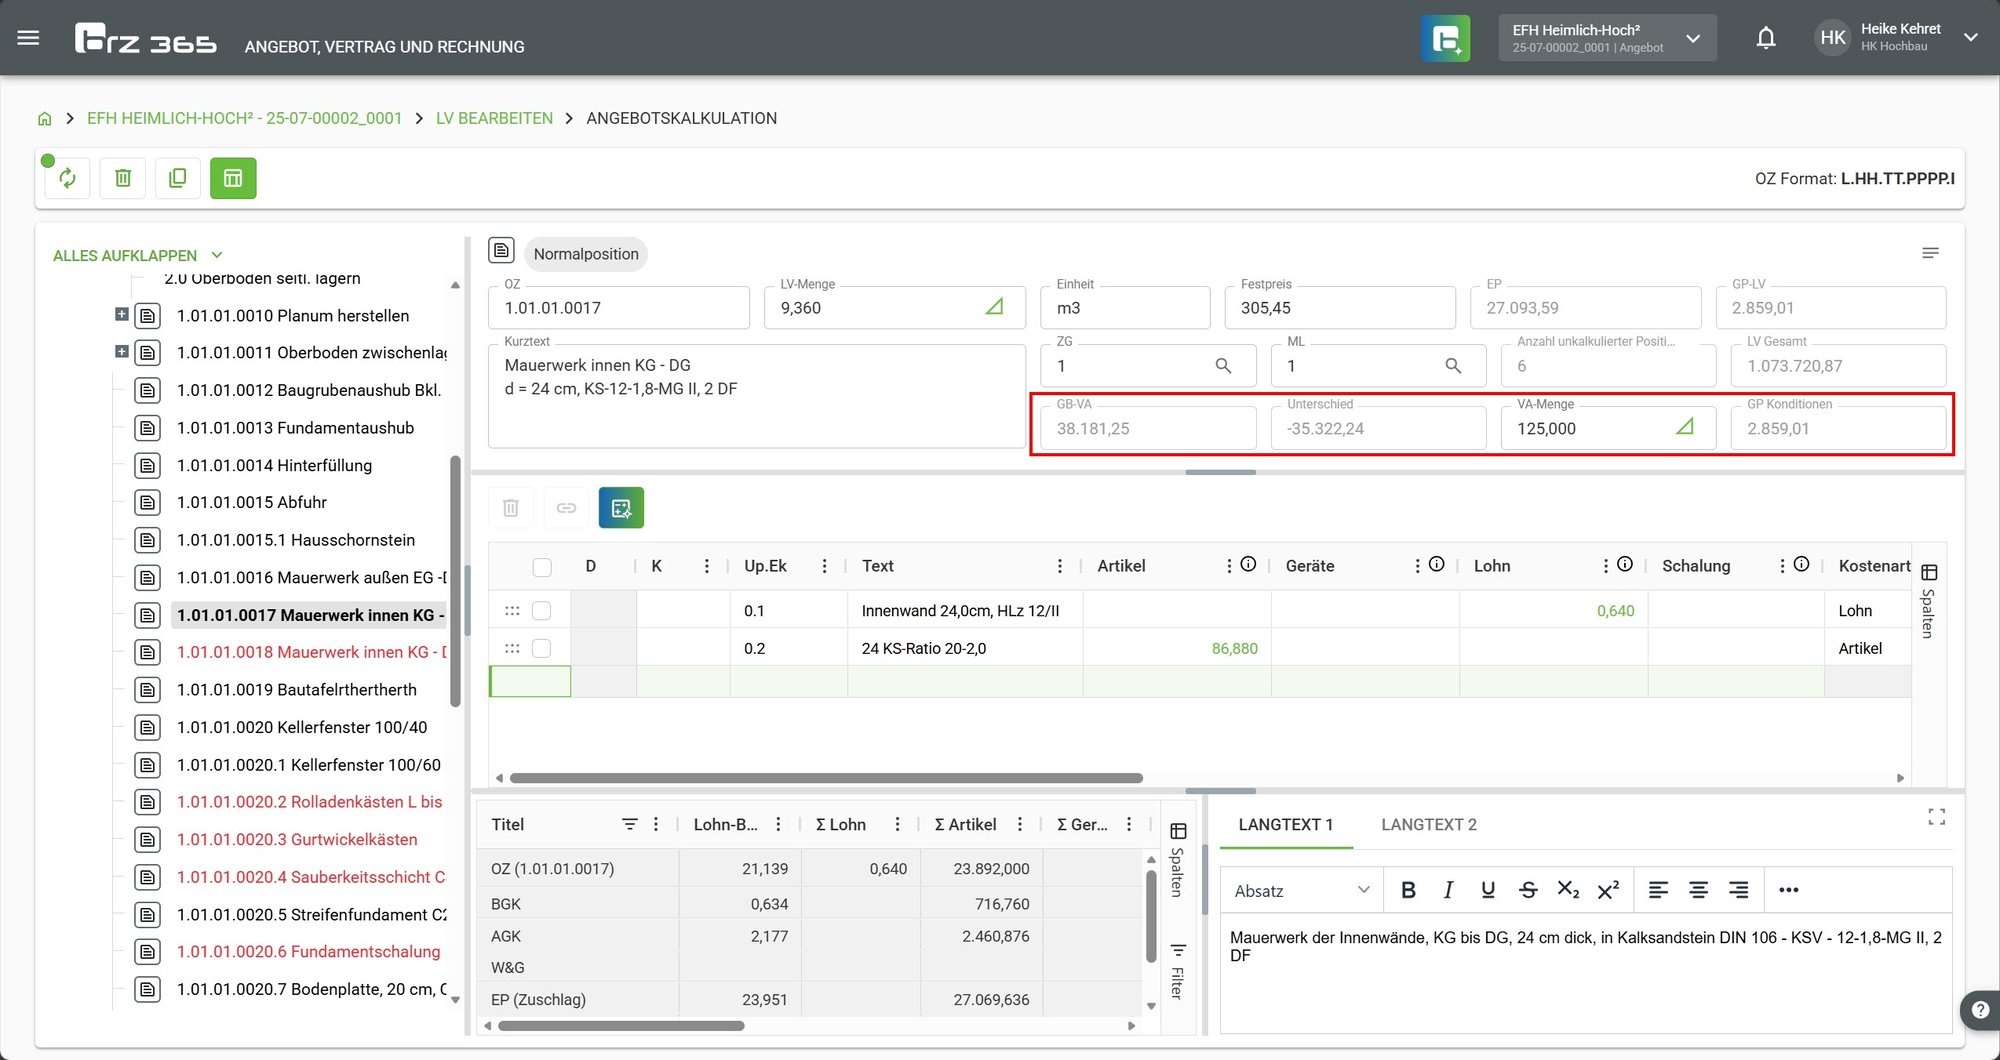Image resolution: width=2000 pixels, height=1060 pixels.
Task: Open EFH Heimlich-Hoch² project dropdown
Action: (x=1607, y=38)
